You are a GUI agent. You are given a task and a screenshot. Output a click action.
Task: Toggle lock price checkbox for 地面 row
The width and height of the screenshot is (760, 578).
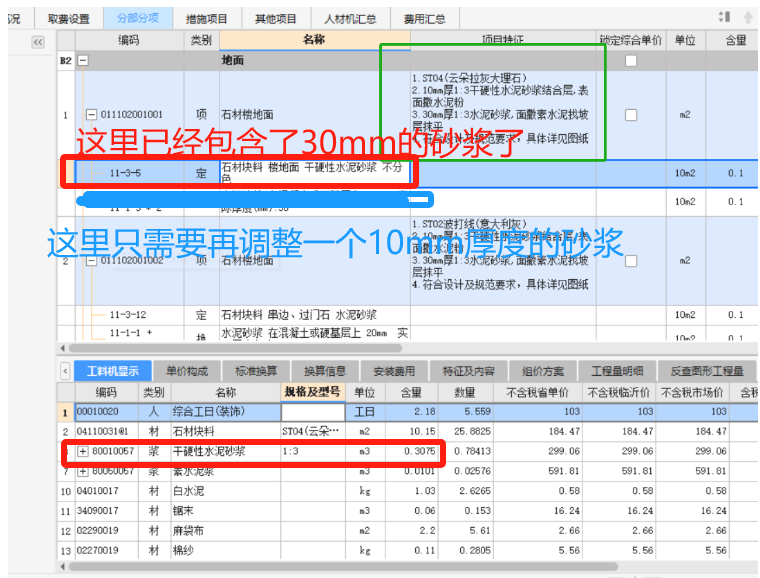[631, 61]
